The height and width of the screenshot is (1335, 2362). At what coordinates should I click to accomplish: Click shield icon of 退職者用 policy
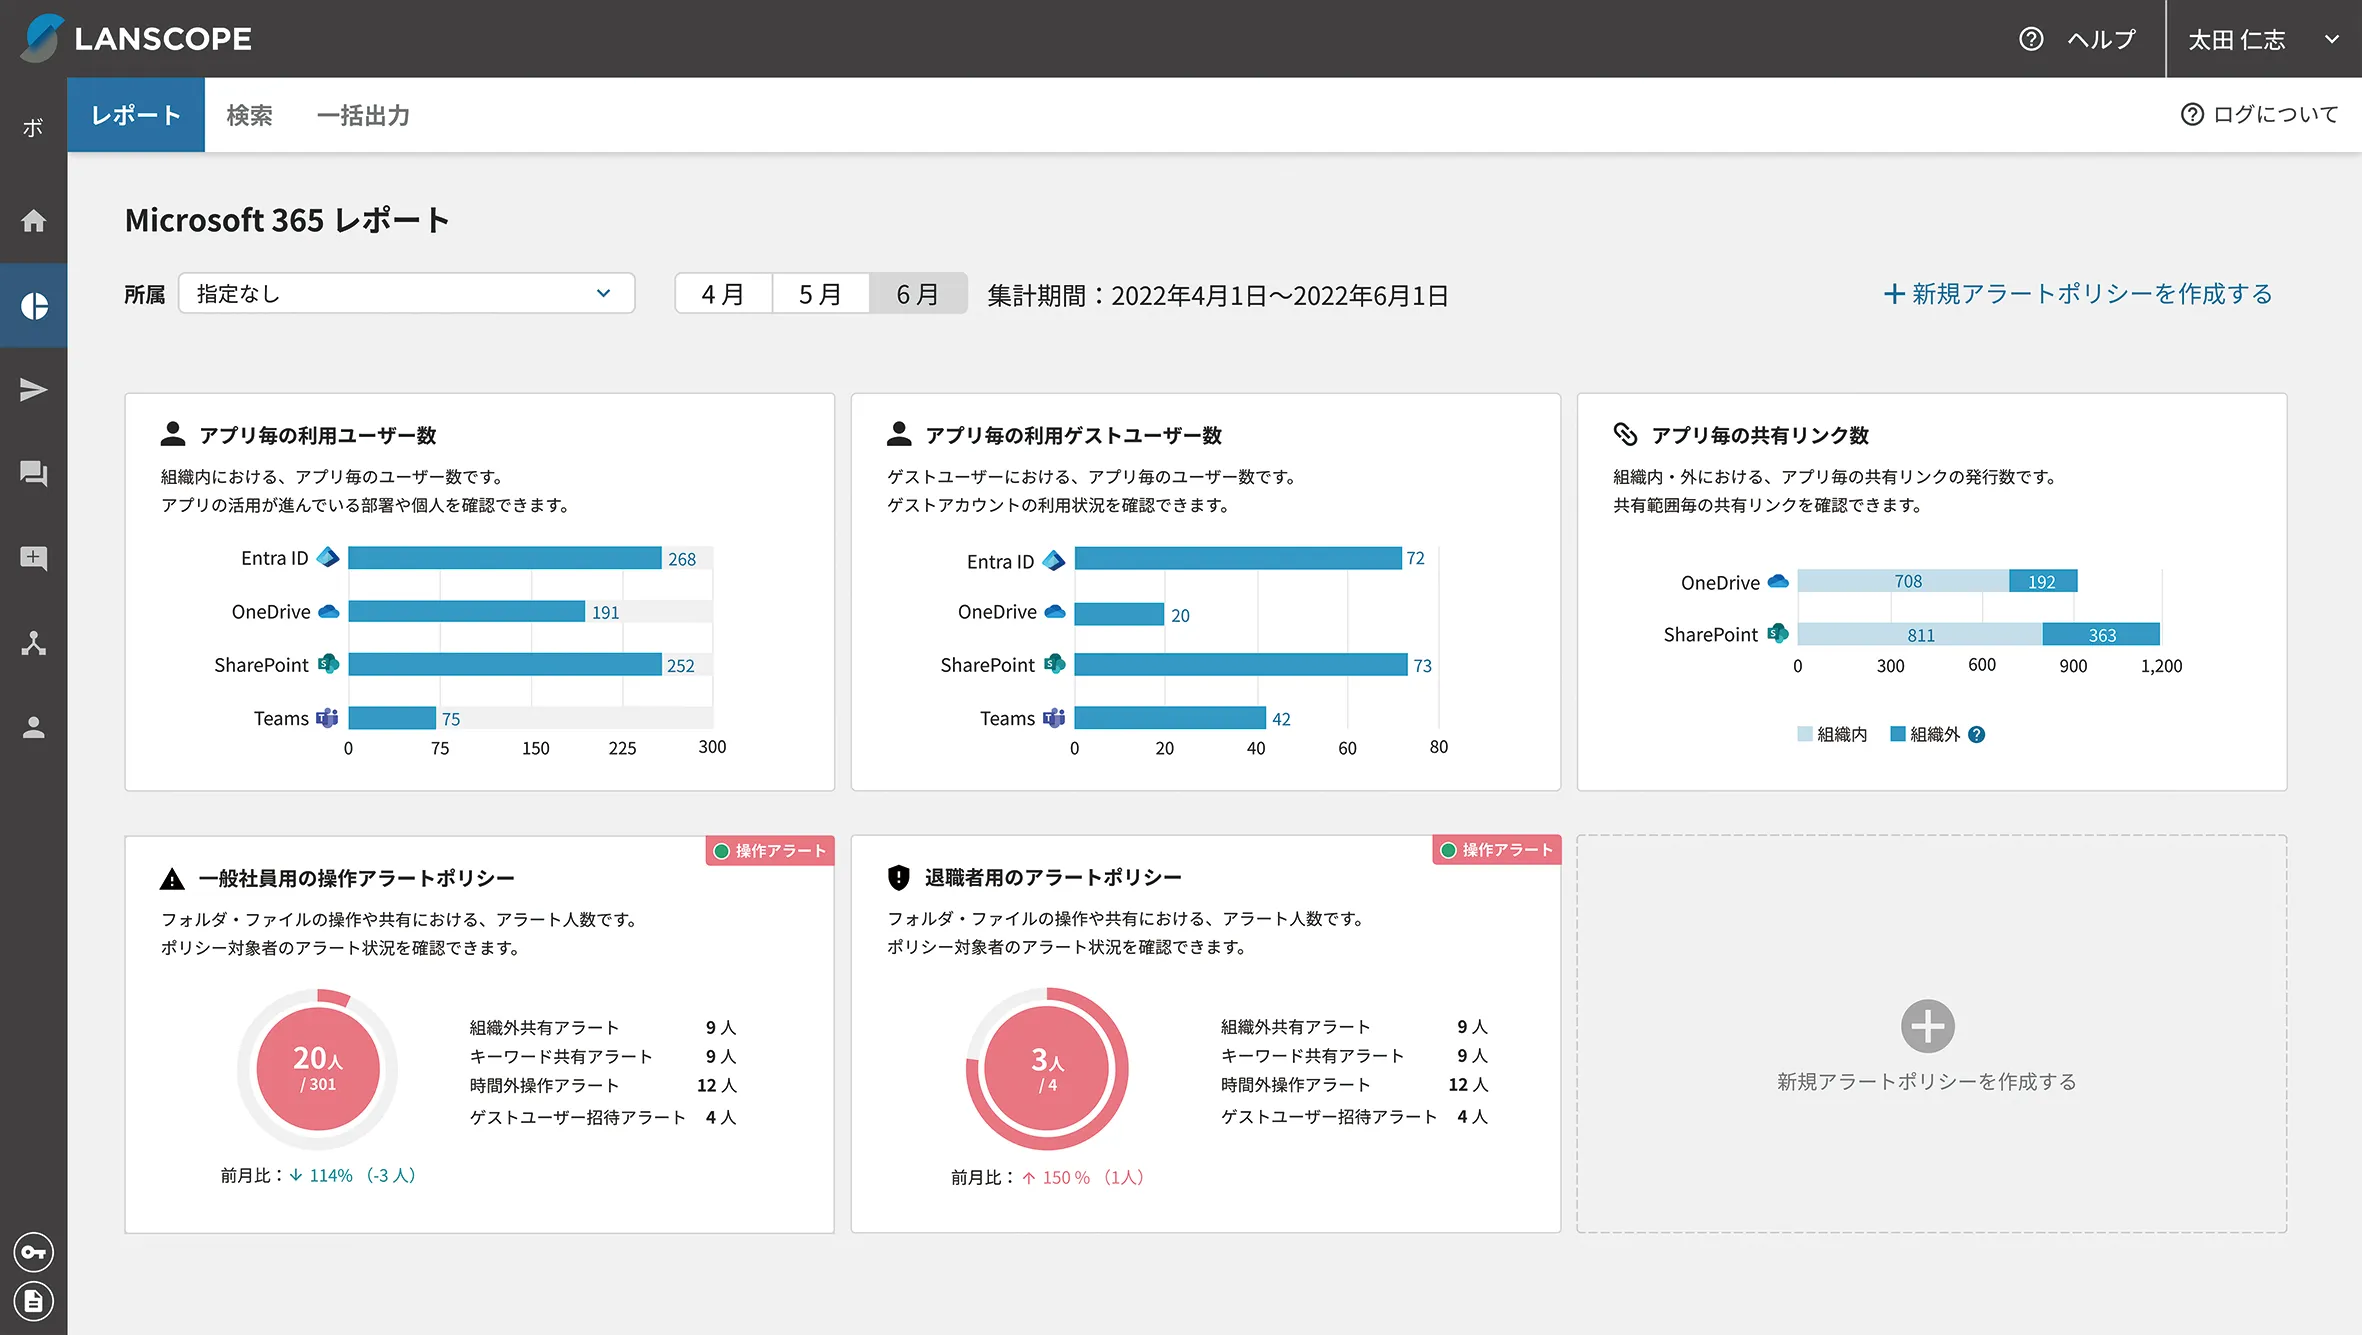[x=898, y=877]
